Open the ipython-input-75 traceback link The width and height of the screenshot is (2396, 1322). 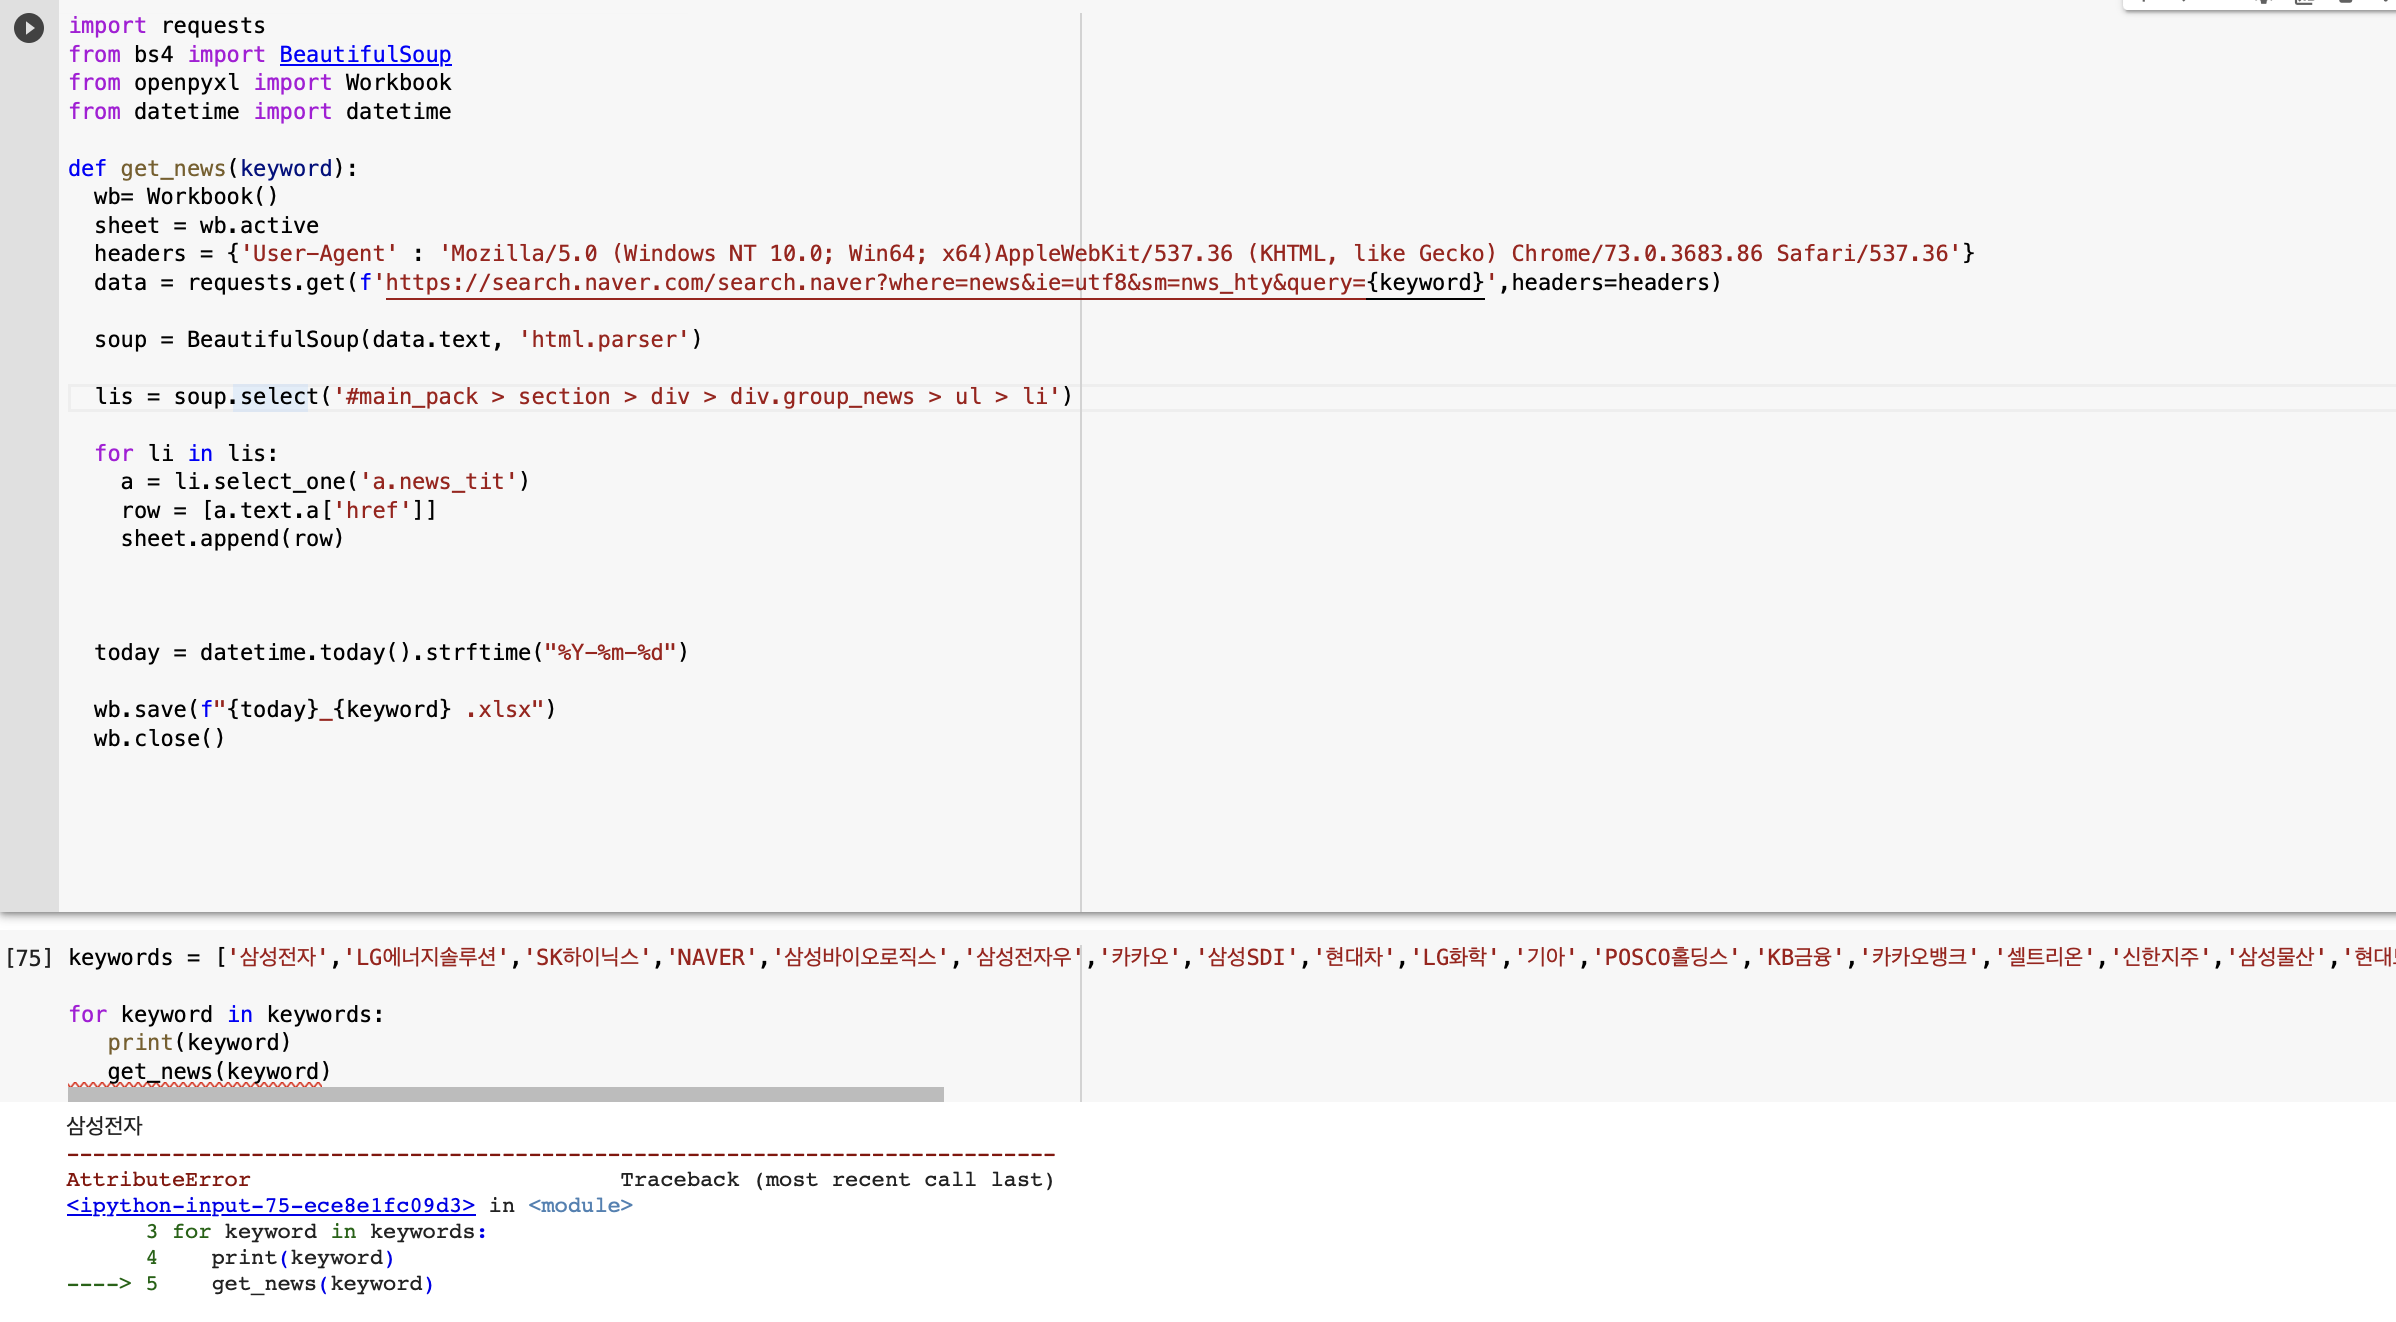(270, 1206)
